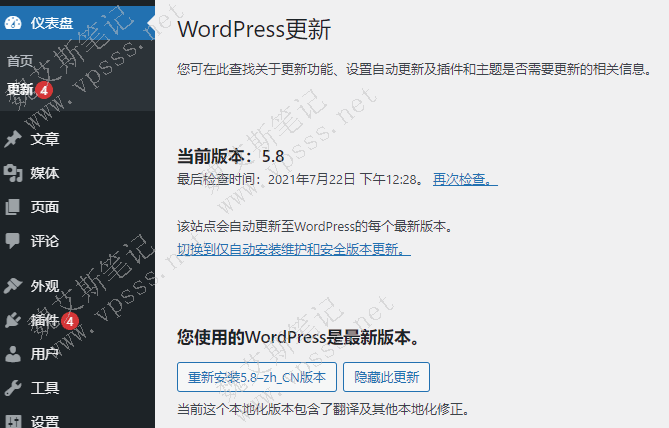Click 切换到仅自动安装维护和安全版本更新 link

(294, 249)
